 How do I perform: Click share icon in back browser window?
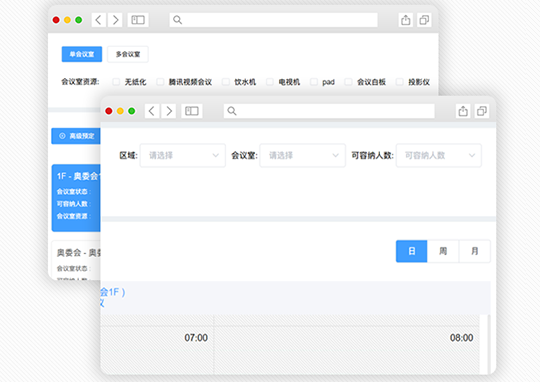tap(406, 20)
